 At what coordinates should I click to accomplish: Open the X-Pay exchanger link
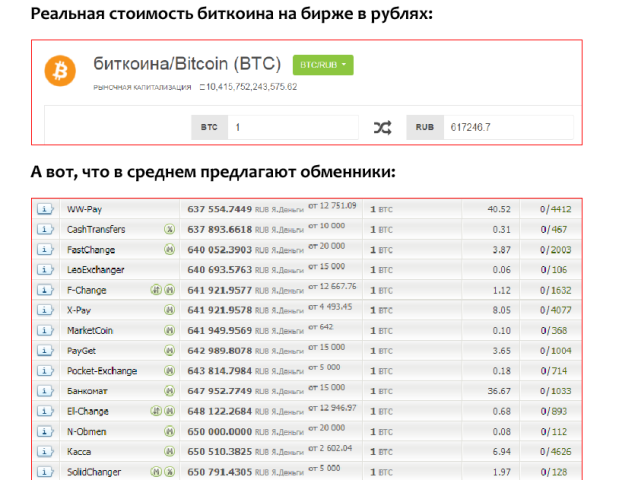click(x=79, y=310)
